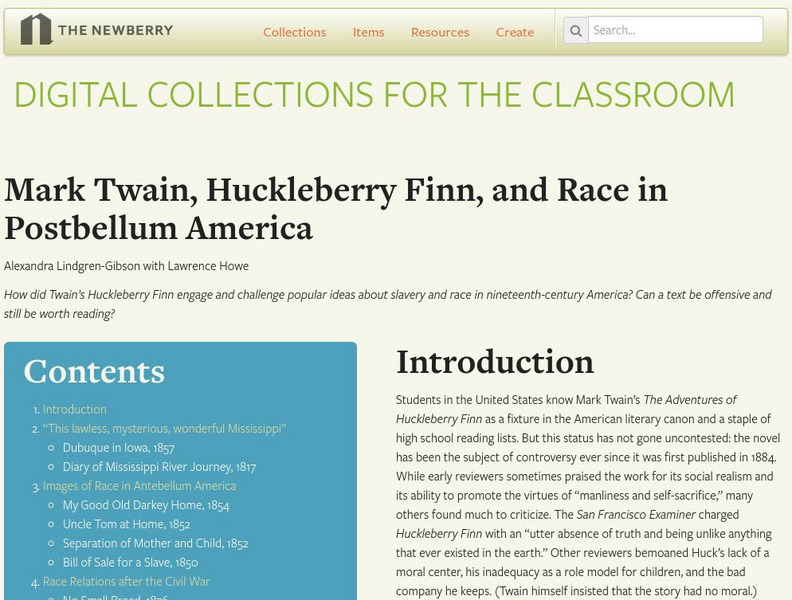
Task: Open Dubuque in Iowa, 1857 item
Action: pos(119,447)
